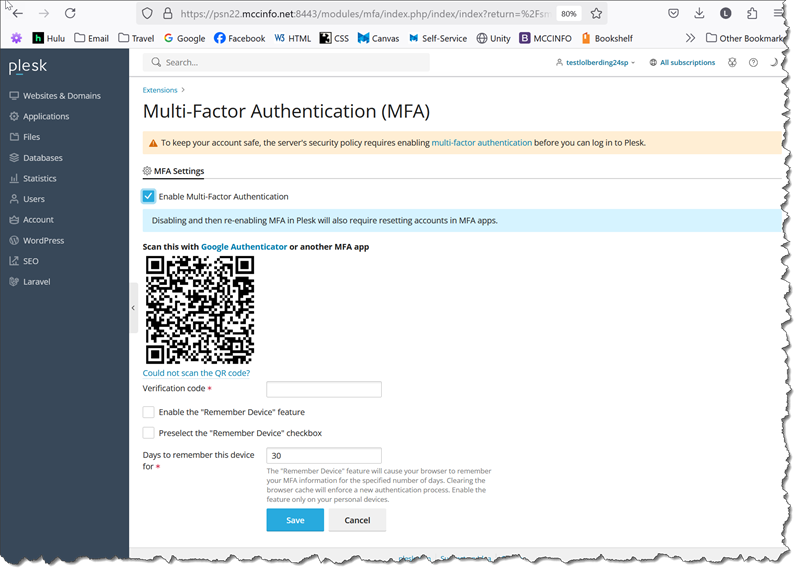
Task: Click the Plesk logo
Action: click(x=28, y=66)
